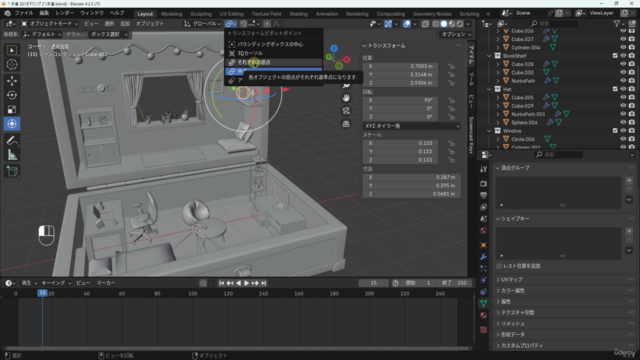
Task: Expand Cube.028 in the outliner
Action: point(498,64)
